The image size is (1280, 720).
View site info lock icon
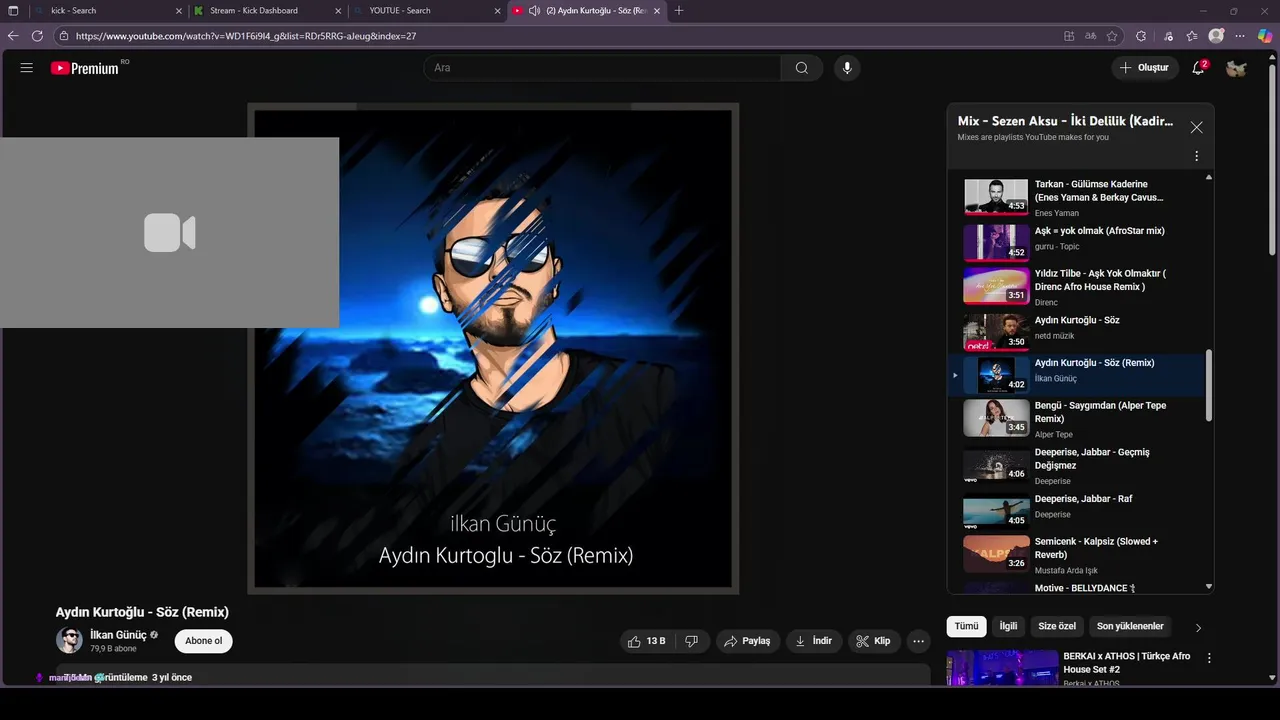[64, 36]
